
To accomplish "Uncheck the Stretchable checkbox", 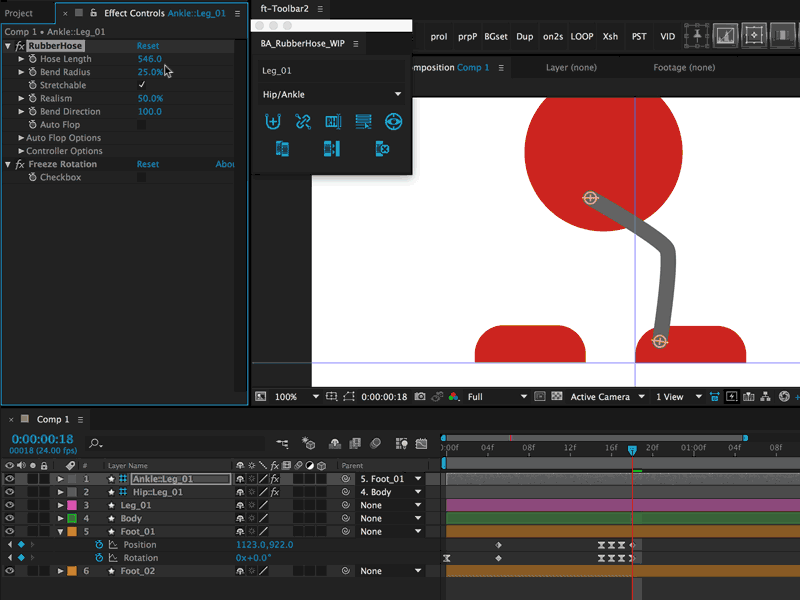I will pyautogui.click(x=141, y=86).
